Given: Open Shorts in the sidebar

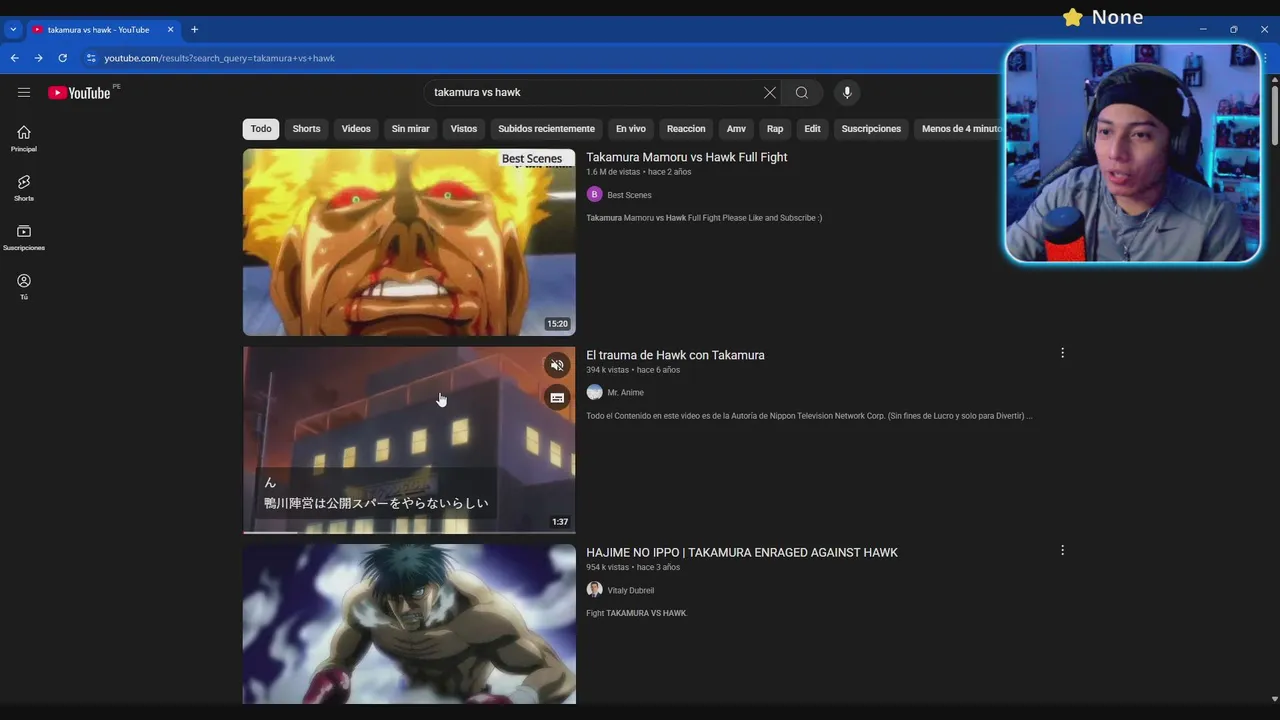Looking at the screenshot, I should click(24, 187).
